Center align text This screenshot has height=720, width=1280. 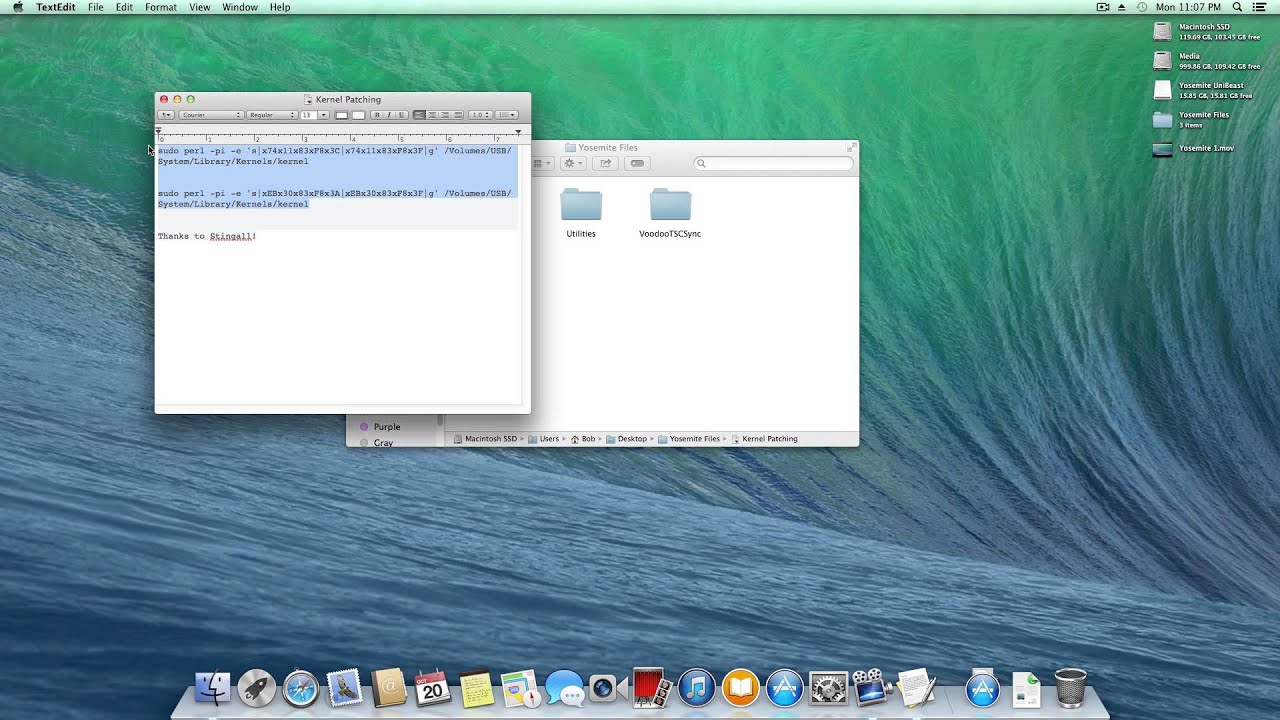(432, 115)
